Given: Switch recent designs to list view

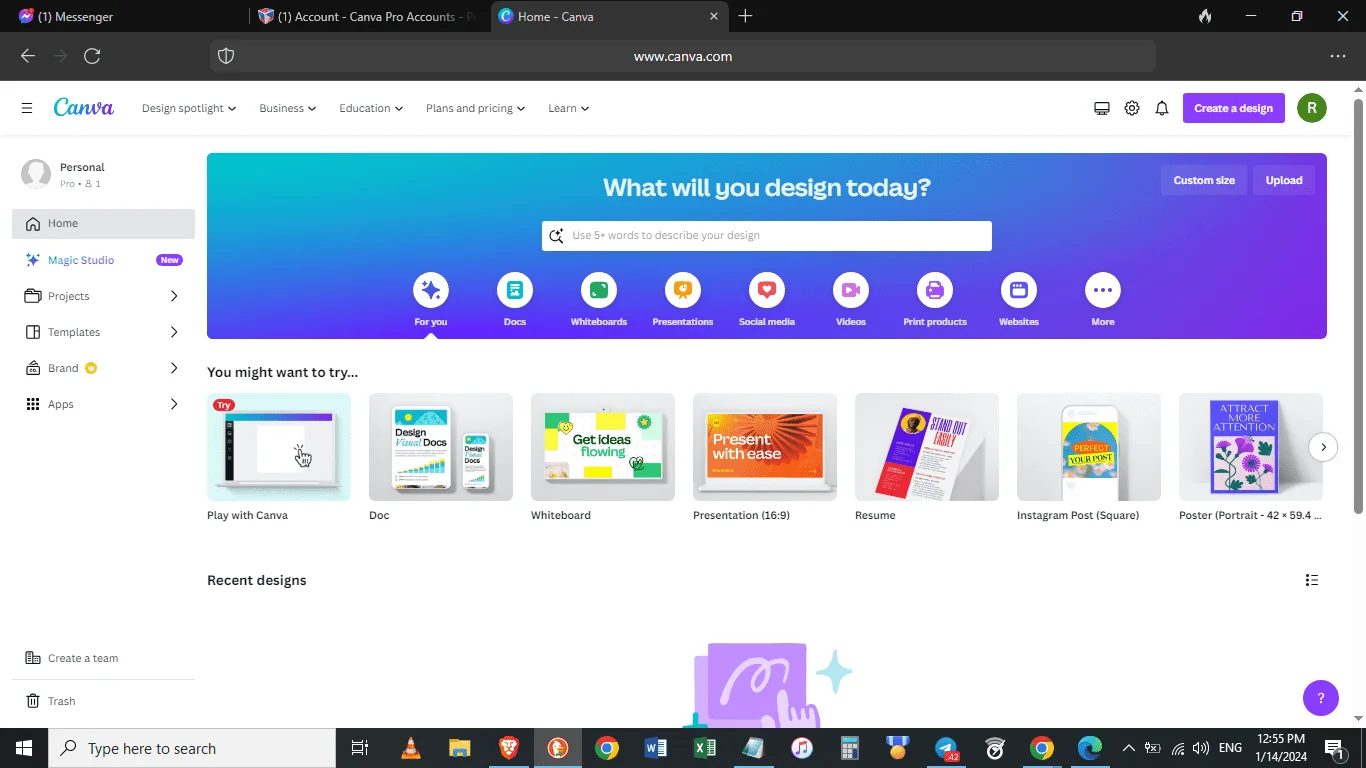Looking at the screenshot, I should coord(1312,580).
